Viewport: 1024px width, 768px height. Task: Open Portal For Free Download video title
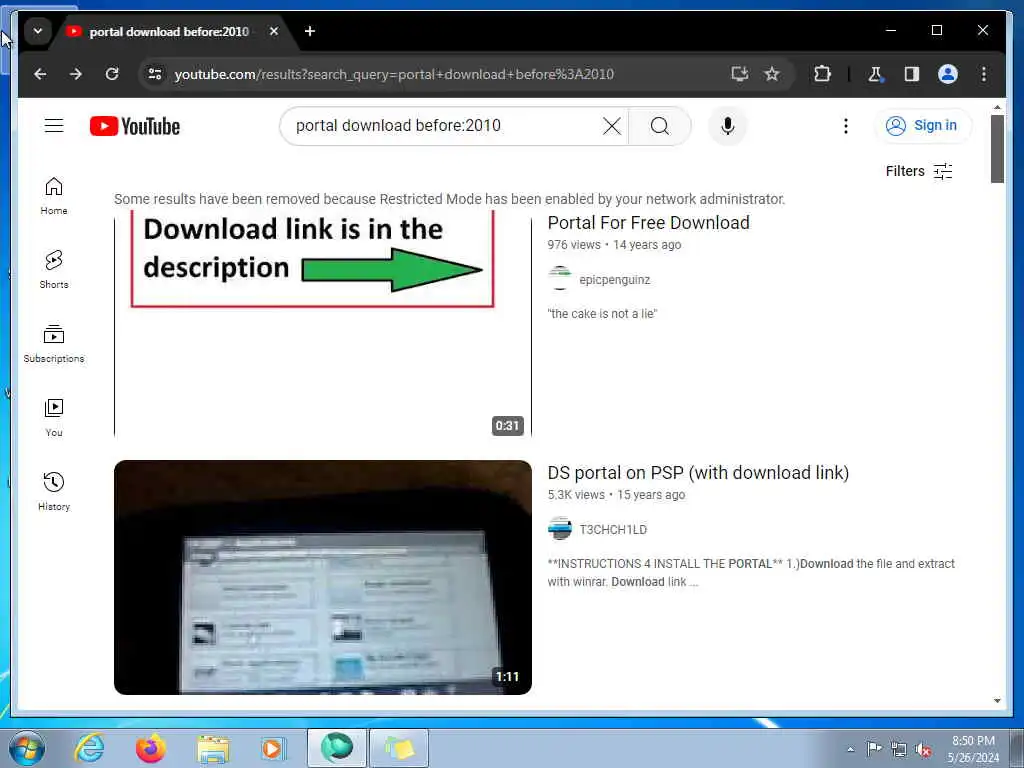[648, 223]
